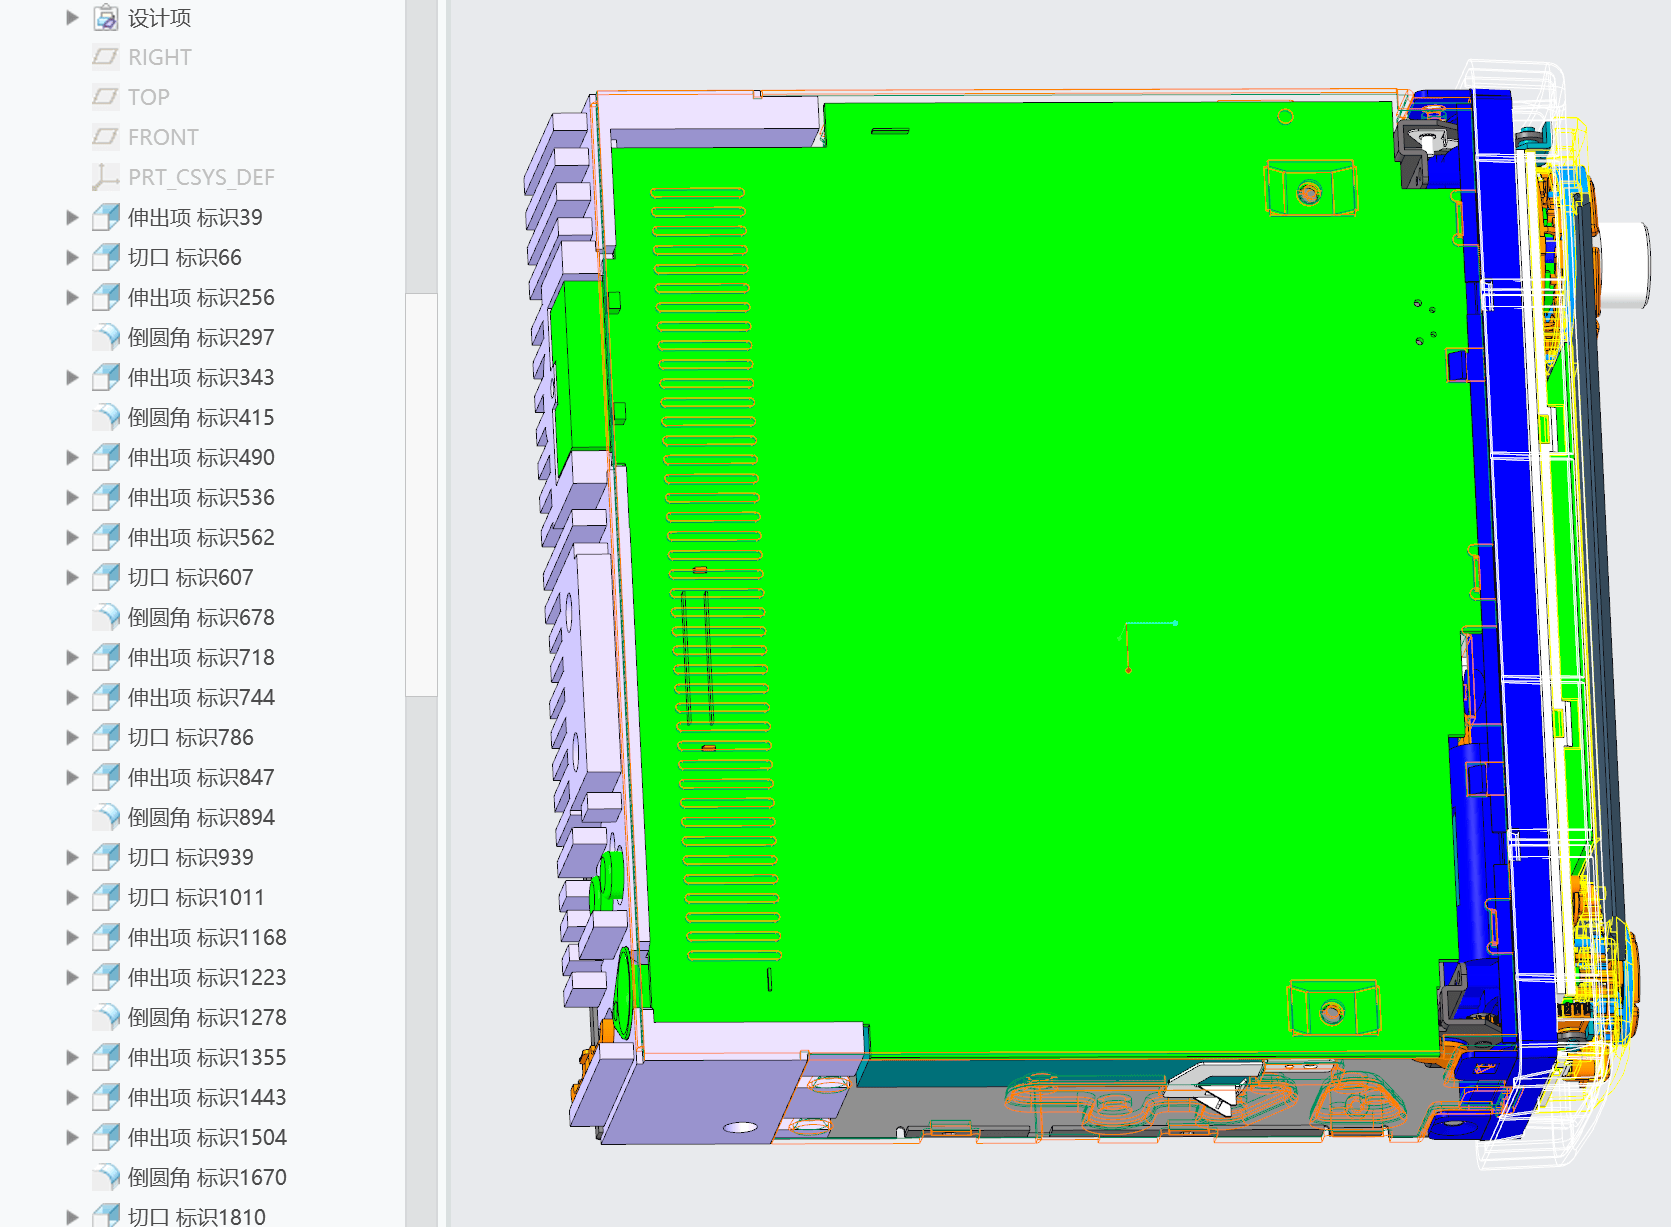Click the extrude icon of 伸出项 标识1443
This screenshot has height=1227, width=1671.
(106, 1097)
